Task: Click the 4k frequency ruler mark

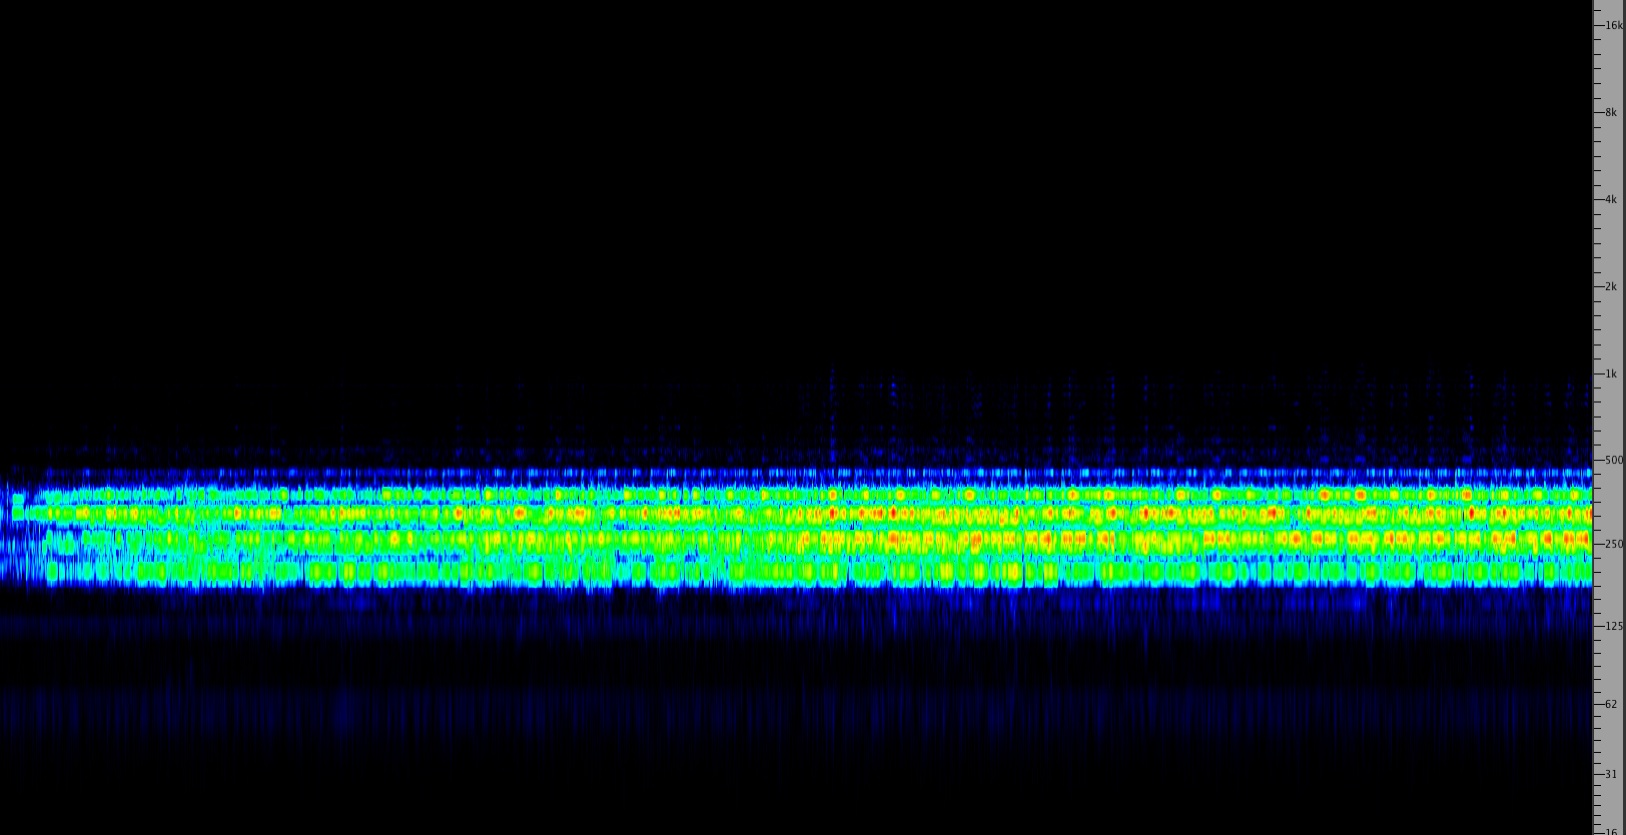Action: point(1611,200)
